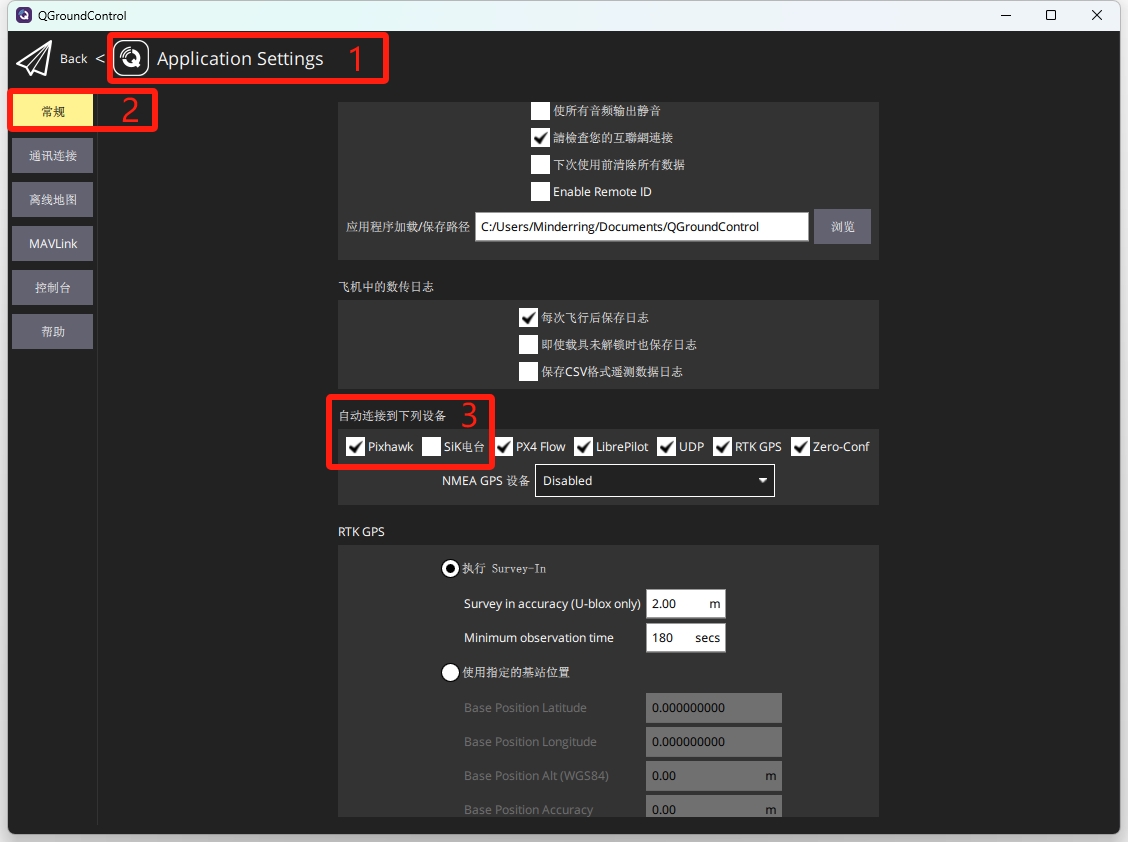1128x842 pixels.
Task: Click the Base Position Longitude field
Action: point(714,742)
